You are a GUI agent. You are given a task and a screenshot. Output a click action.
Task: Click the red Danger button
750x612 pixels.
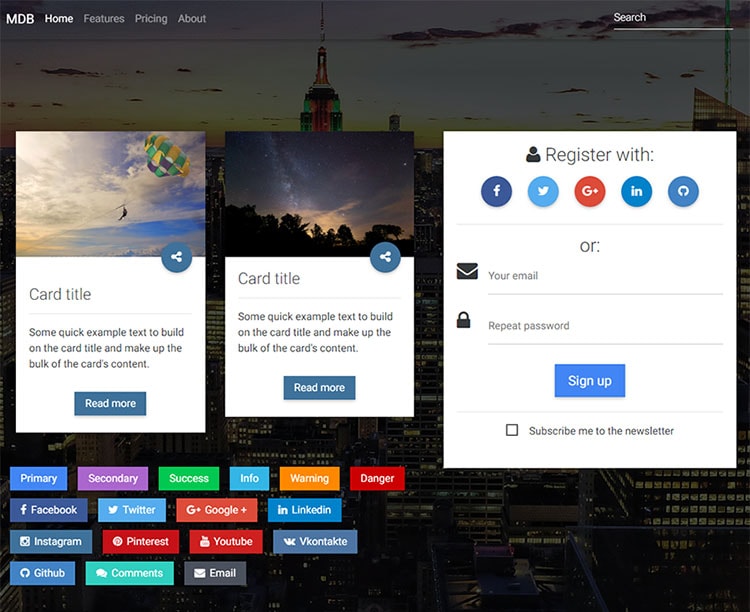(377, 478)
